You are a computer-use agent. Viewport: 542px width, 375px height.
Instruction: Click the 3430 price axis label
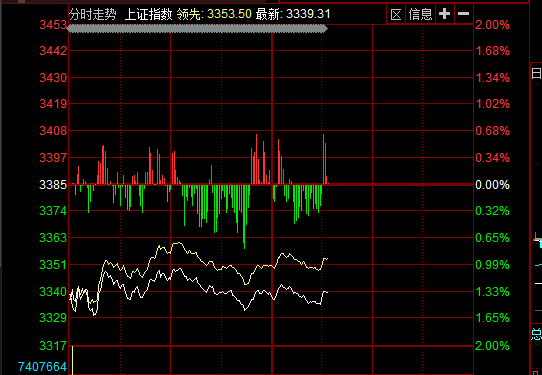53,78
